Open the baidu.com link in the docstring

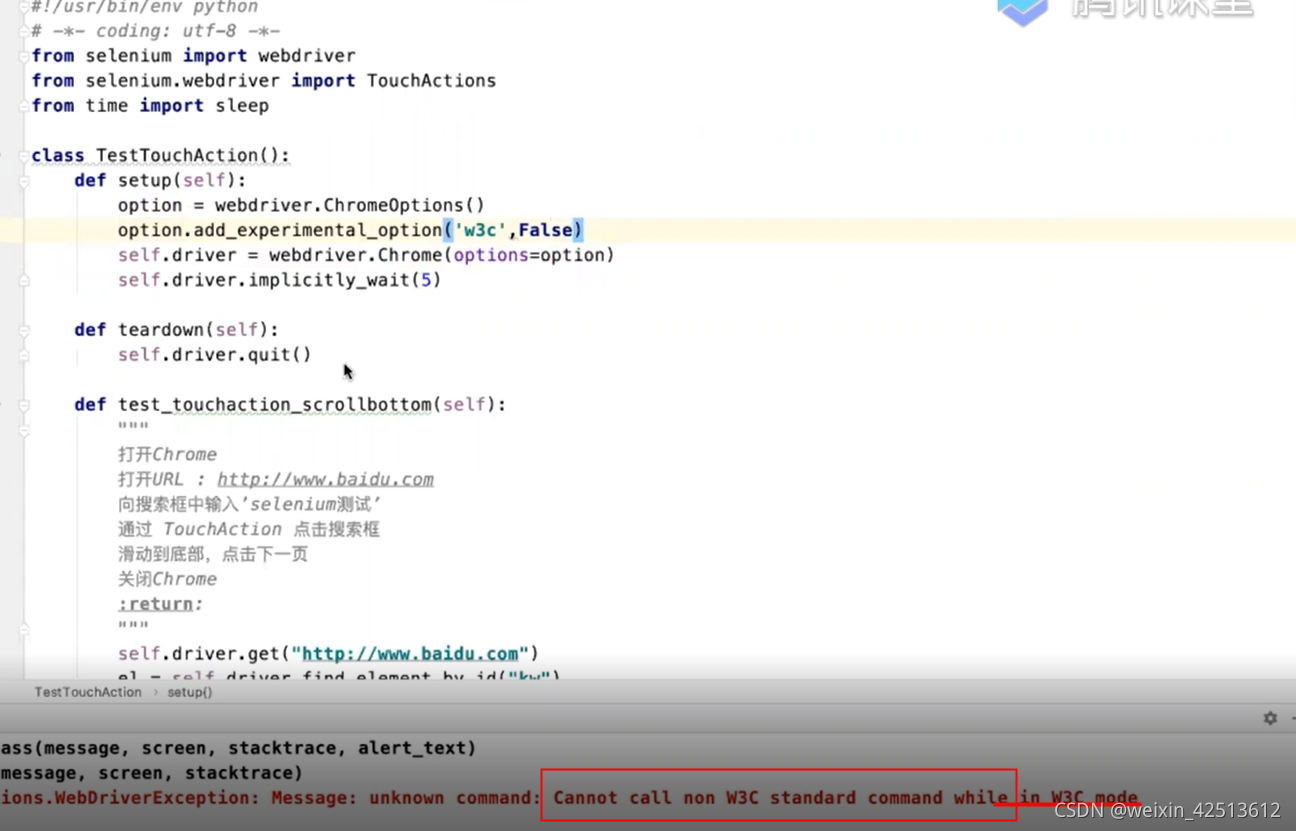[327, 478]
